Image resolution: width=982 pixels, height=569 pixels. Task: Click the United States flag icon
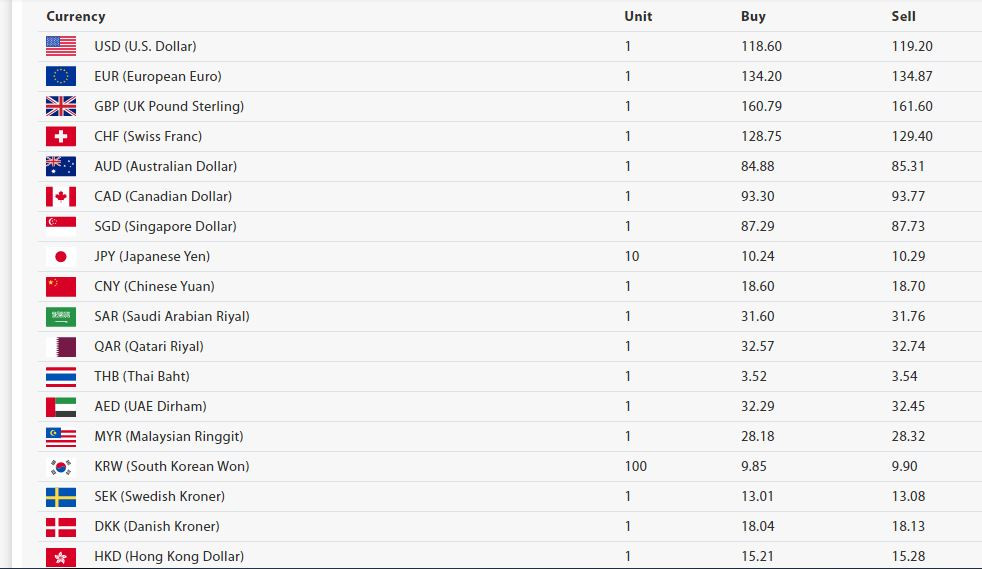(x=61, y=46)
